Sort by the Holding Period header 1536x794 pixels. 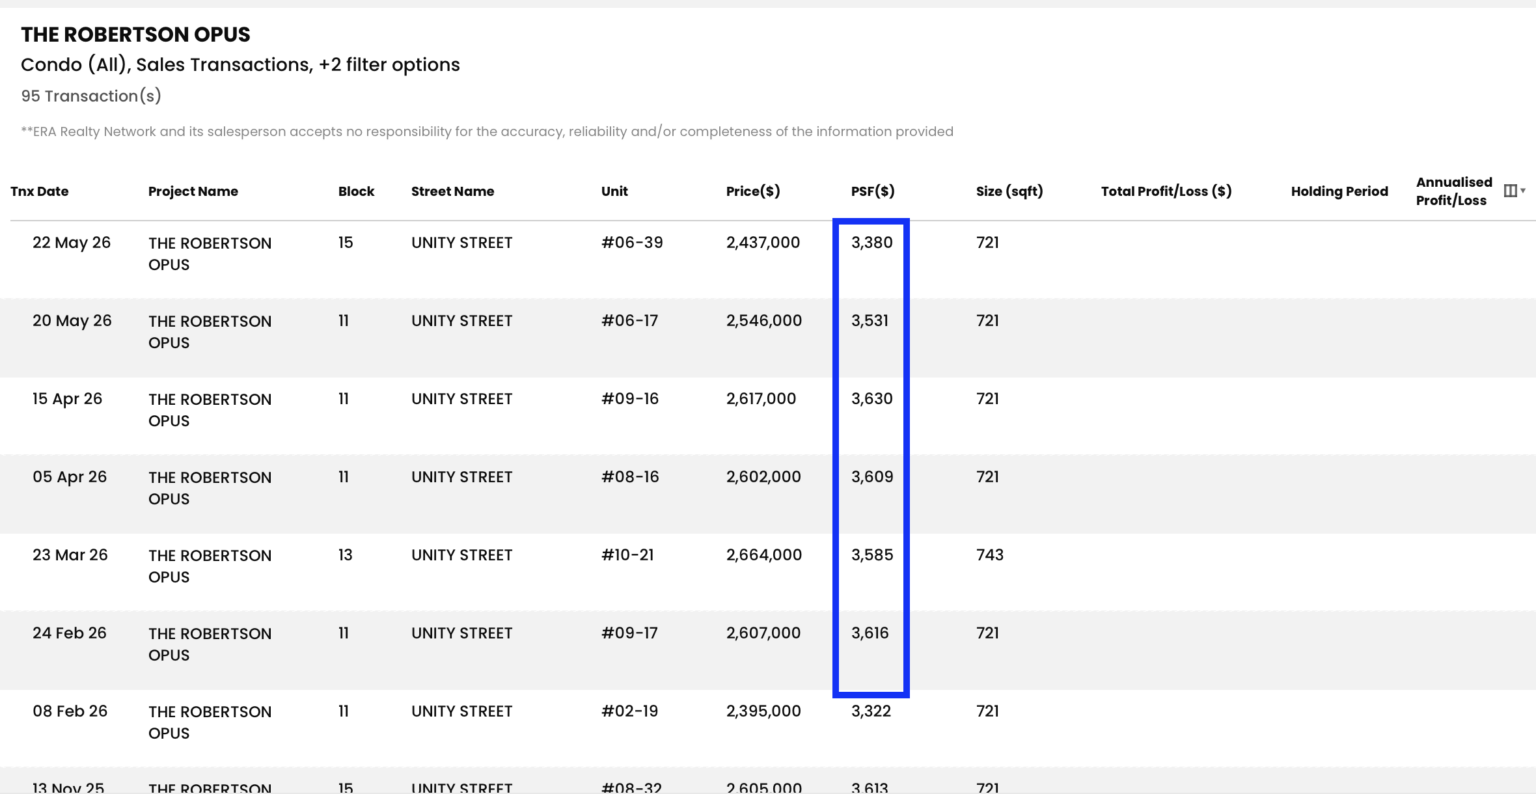(1339, 191)
